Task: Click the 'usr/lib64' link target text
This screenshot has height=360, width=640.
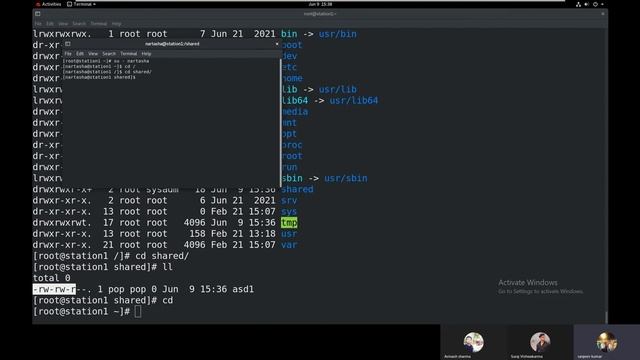Action: click(353, 100)
